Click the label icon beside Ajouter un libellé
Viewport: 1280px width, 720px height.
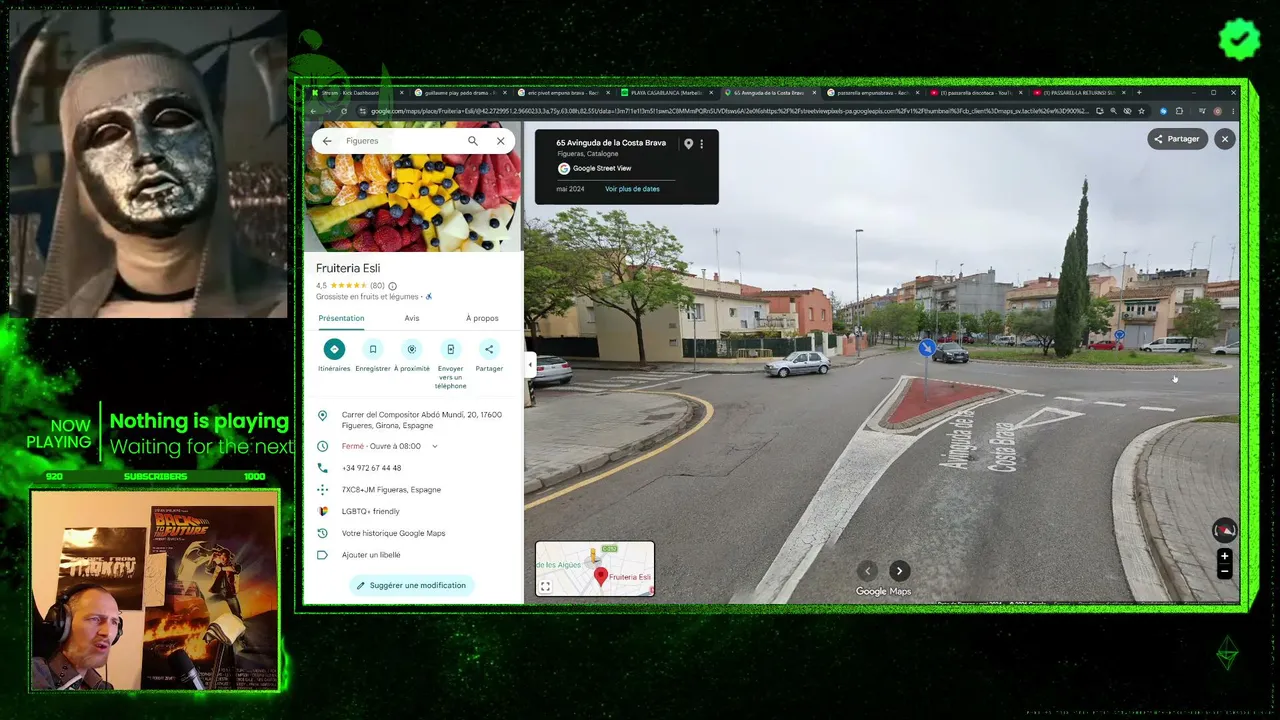click(322, 555)
